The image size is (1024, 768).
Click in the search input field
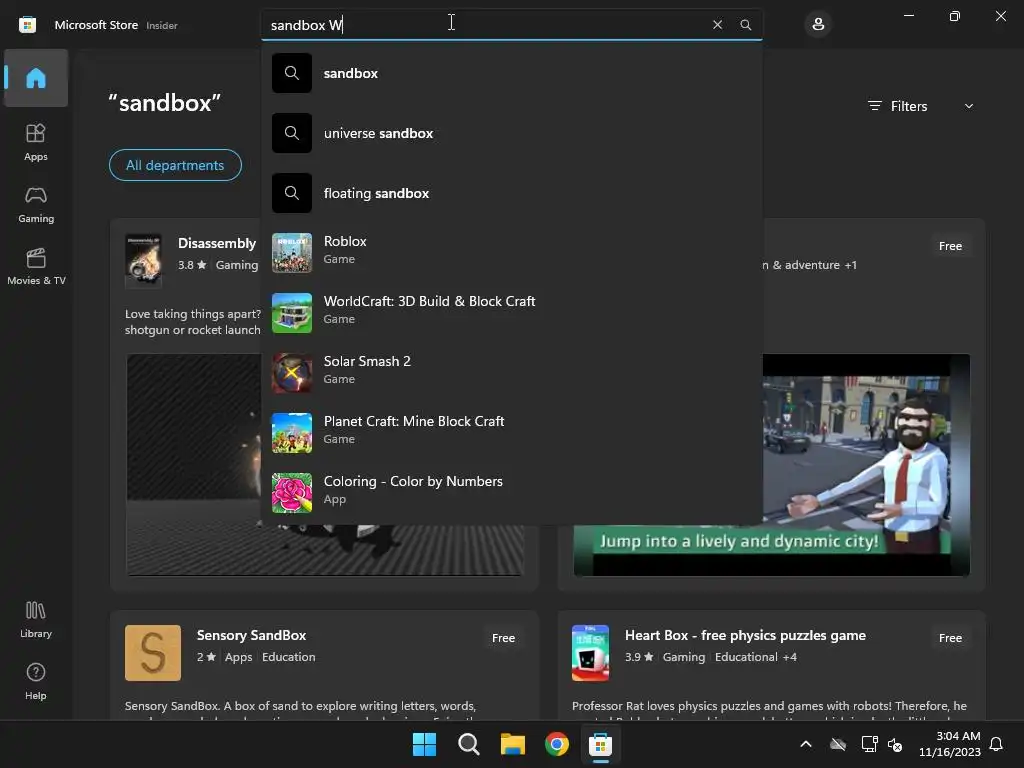[x=487, y=25]
